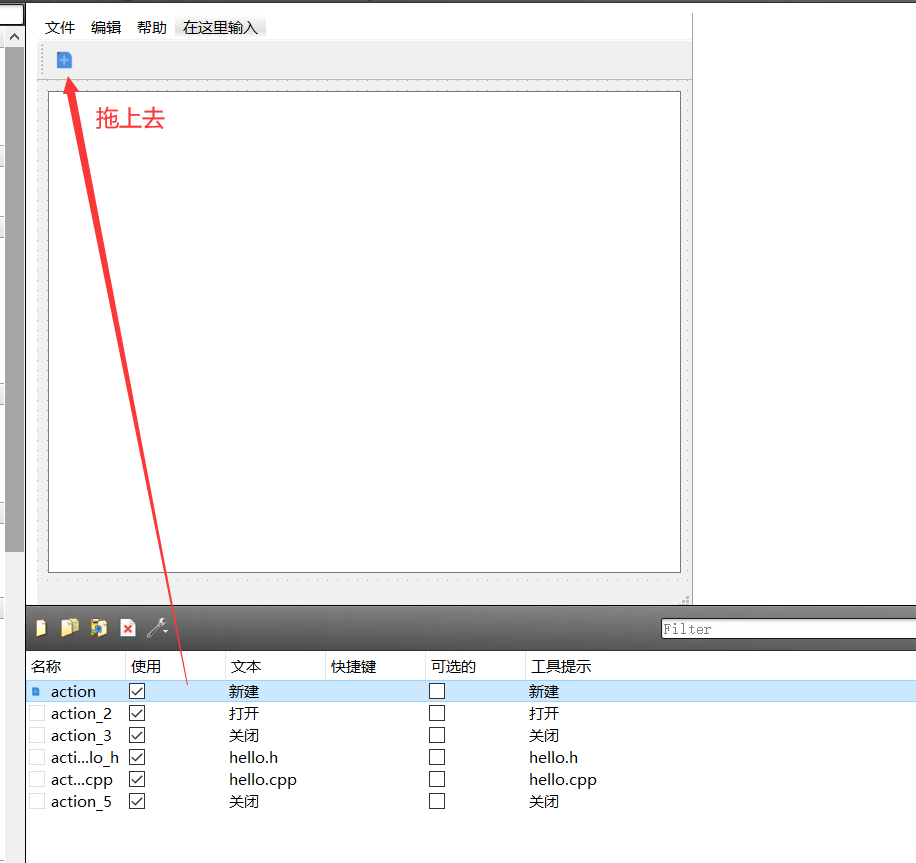Click the Paste action icon in action editor
The height and width of the screenshot is (863, 916).
click(99, 628)
